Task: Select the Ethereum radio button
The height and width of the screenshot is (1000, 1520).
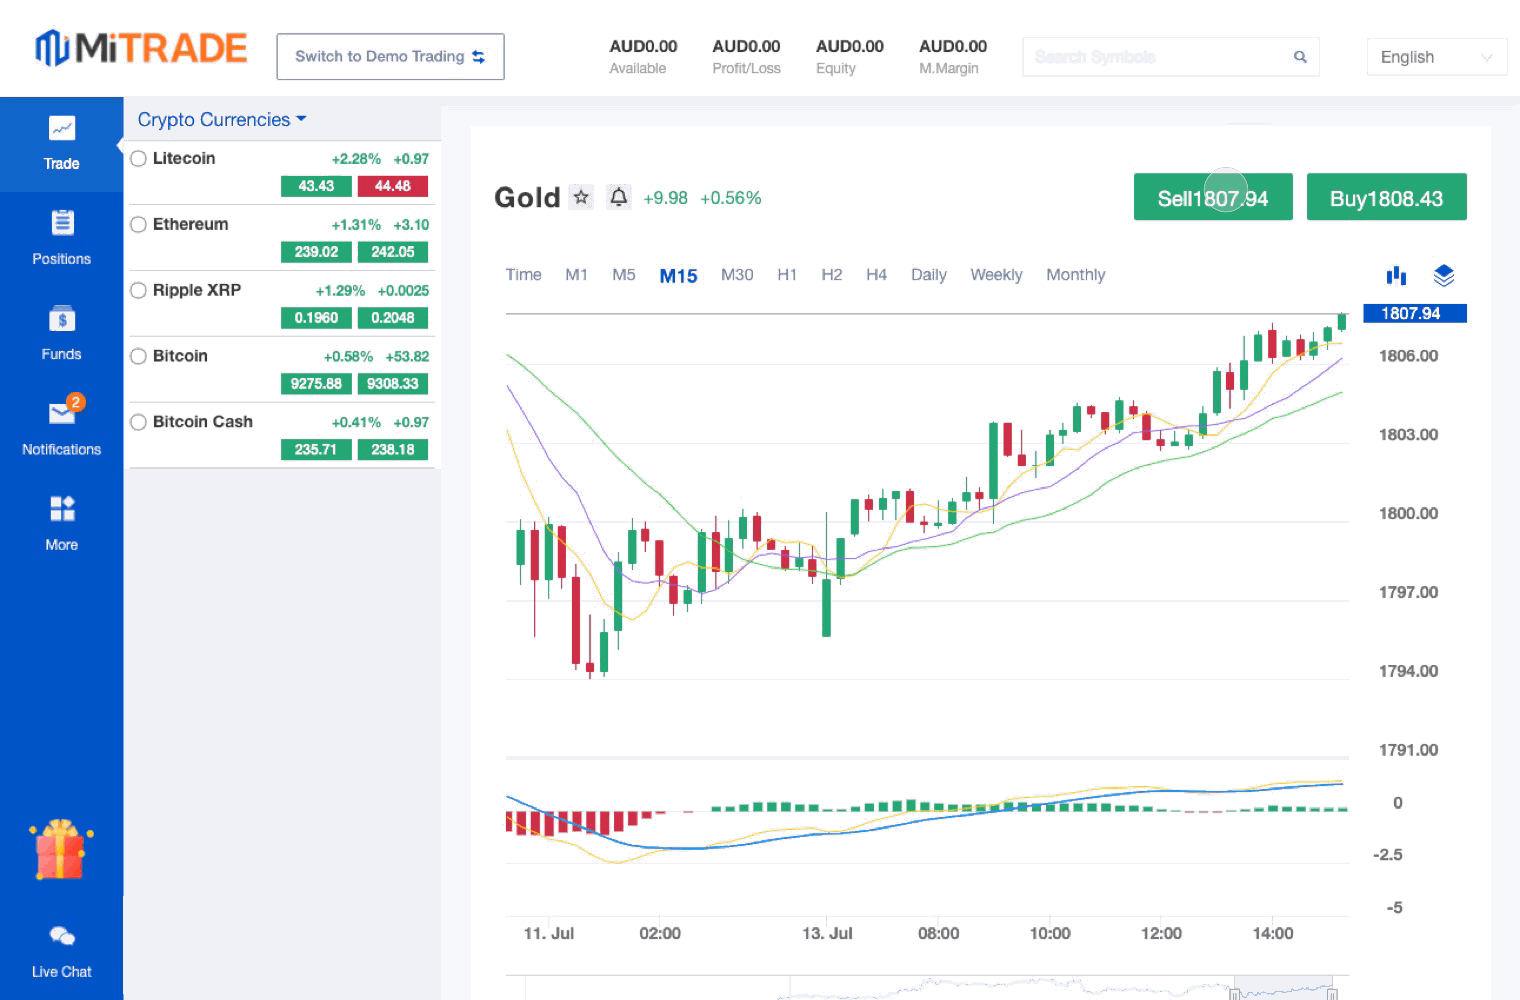Action: pos(139,224)
